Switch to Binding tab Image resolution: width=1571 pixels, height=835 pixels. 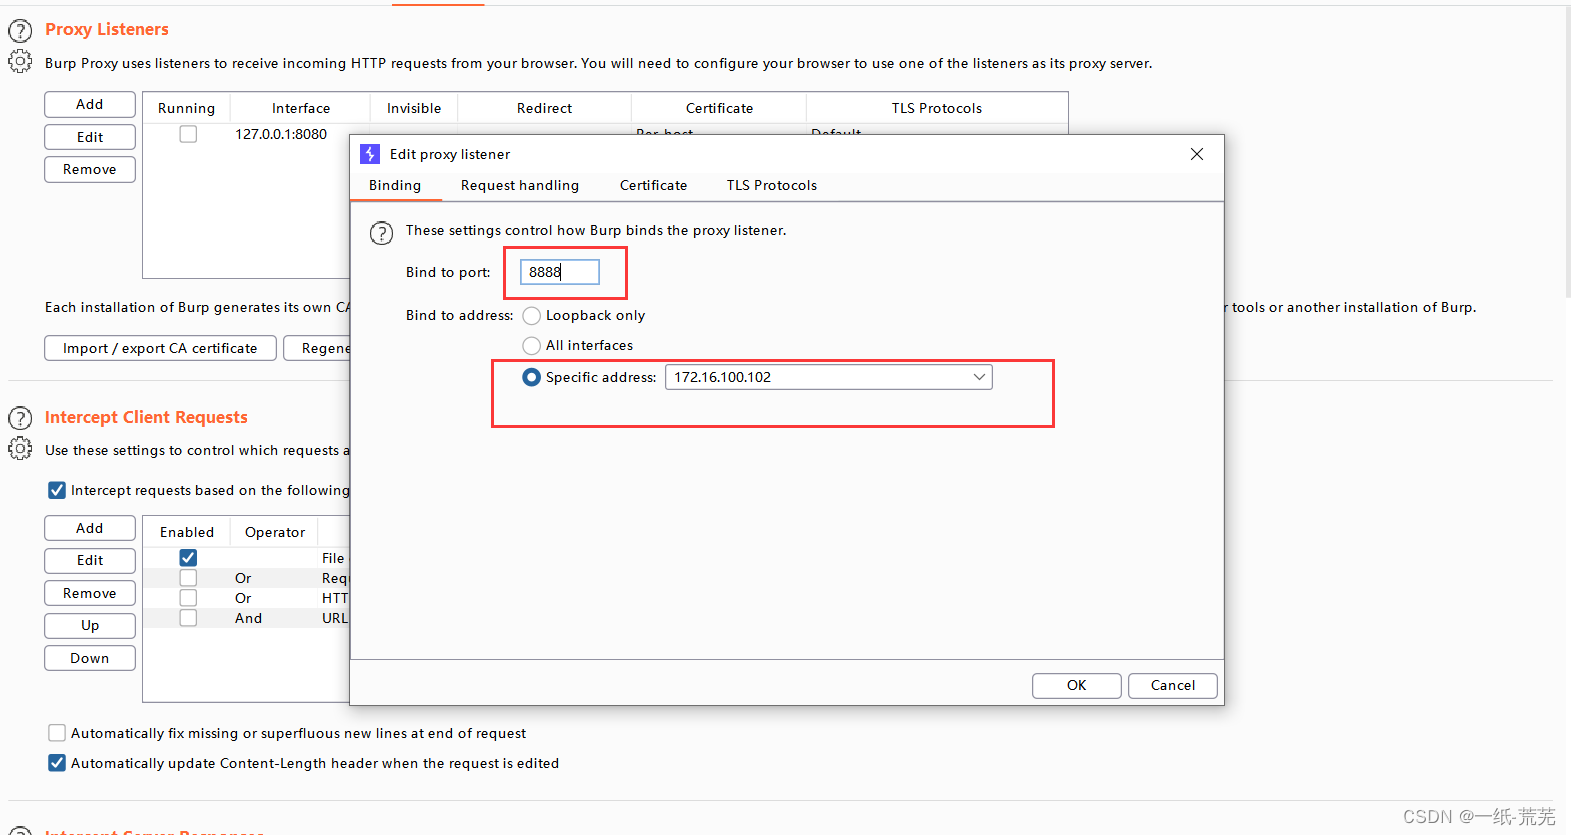[x=395, y=185]
